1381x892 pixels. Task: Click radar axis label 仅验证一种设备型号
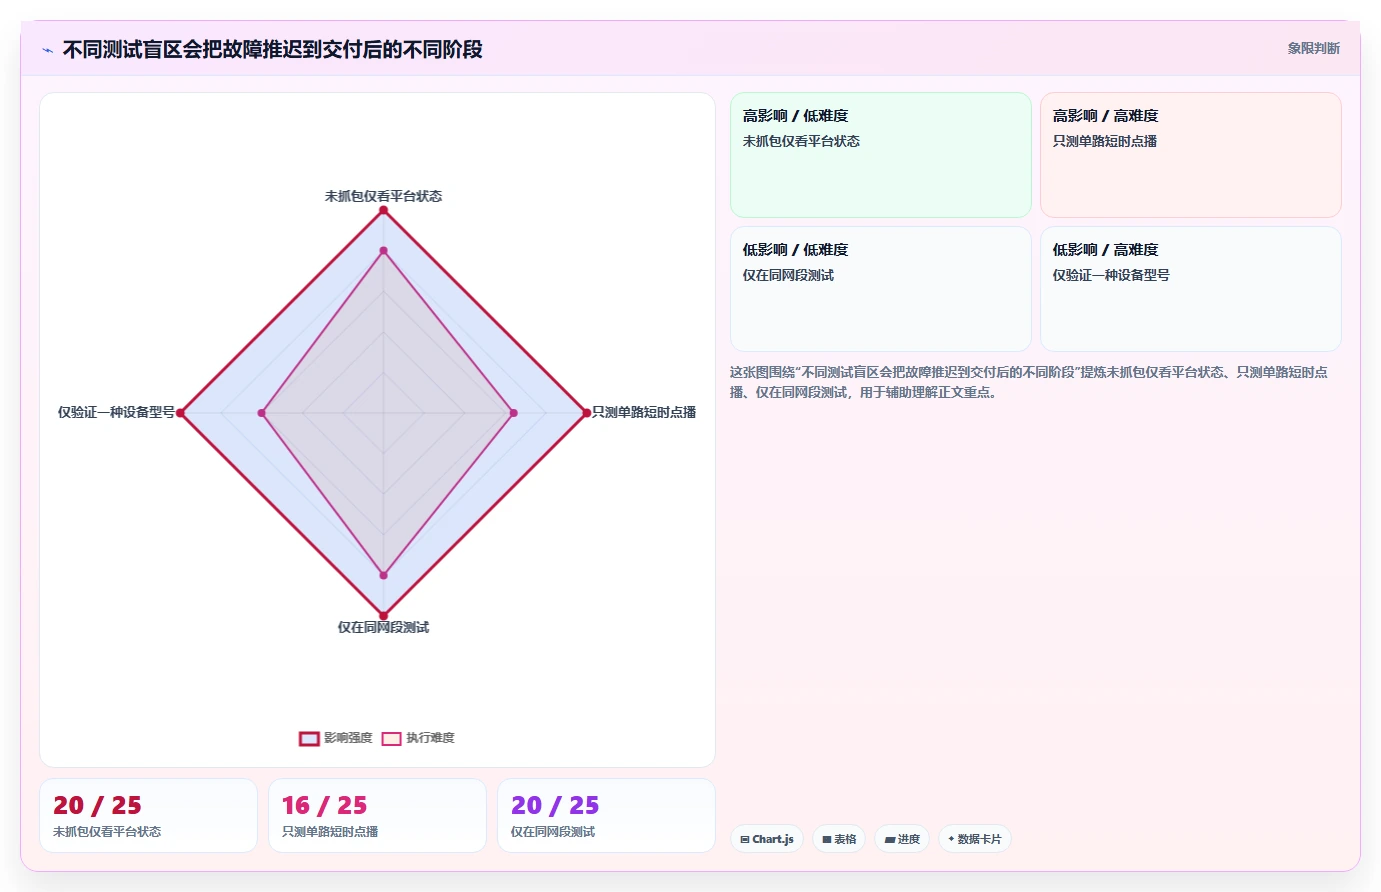[116, 412]
